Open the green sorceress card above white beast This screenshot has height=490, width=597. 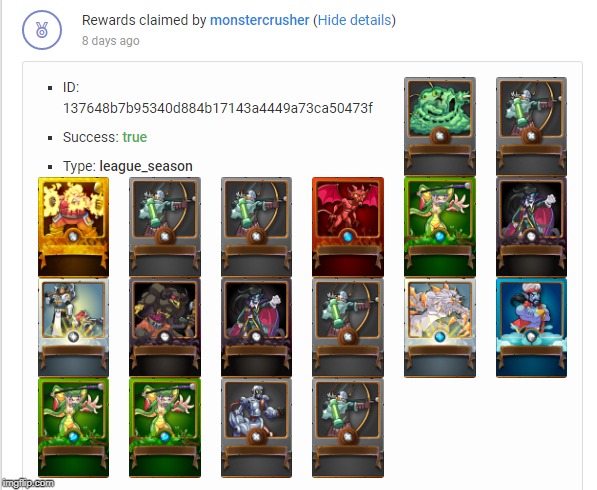pos(440,227)
